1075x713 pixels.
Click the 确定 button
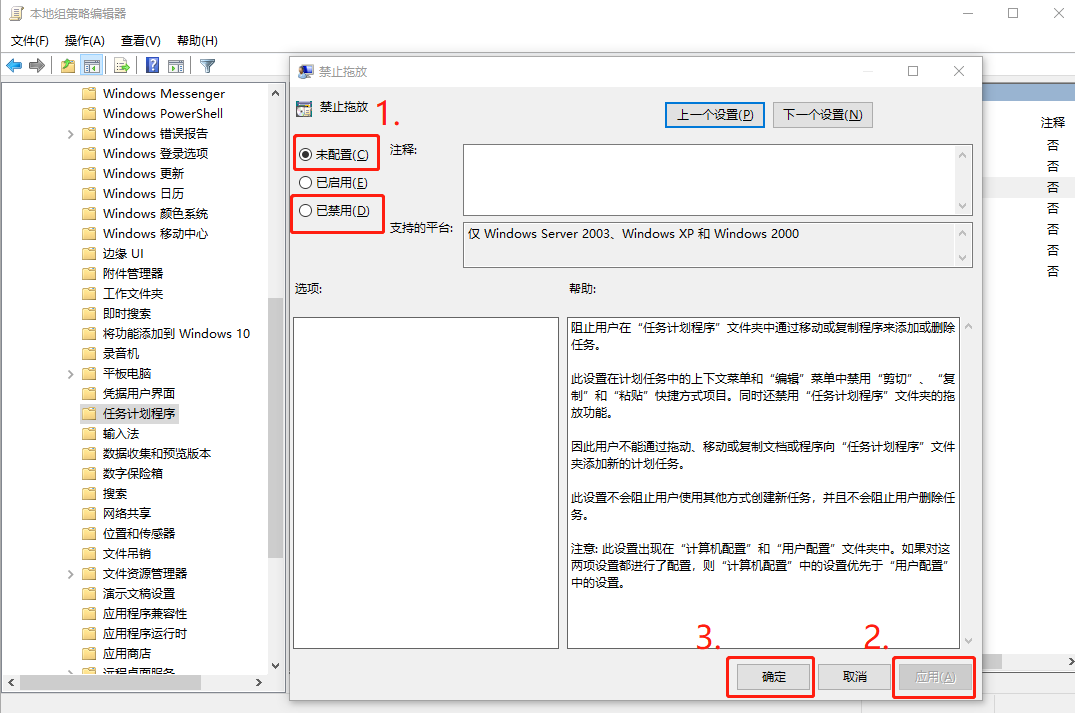pyautogui.click(x=773, y=677)
